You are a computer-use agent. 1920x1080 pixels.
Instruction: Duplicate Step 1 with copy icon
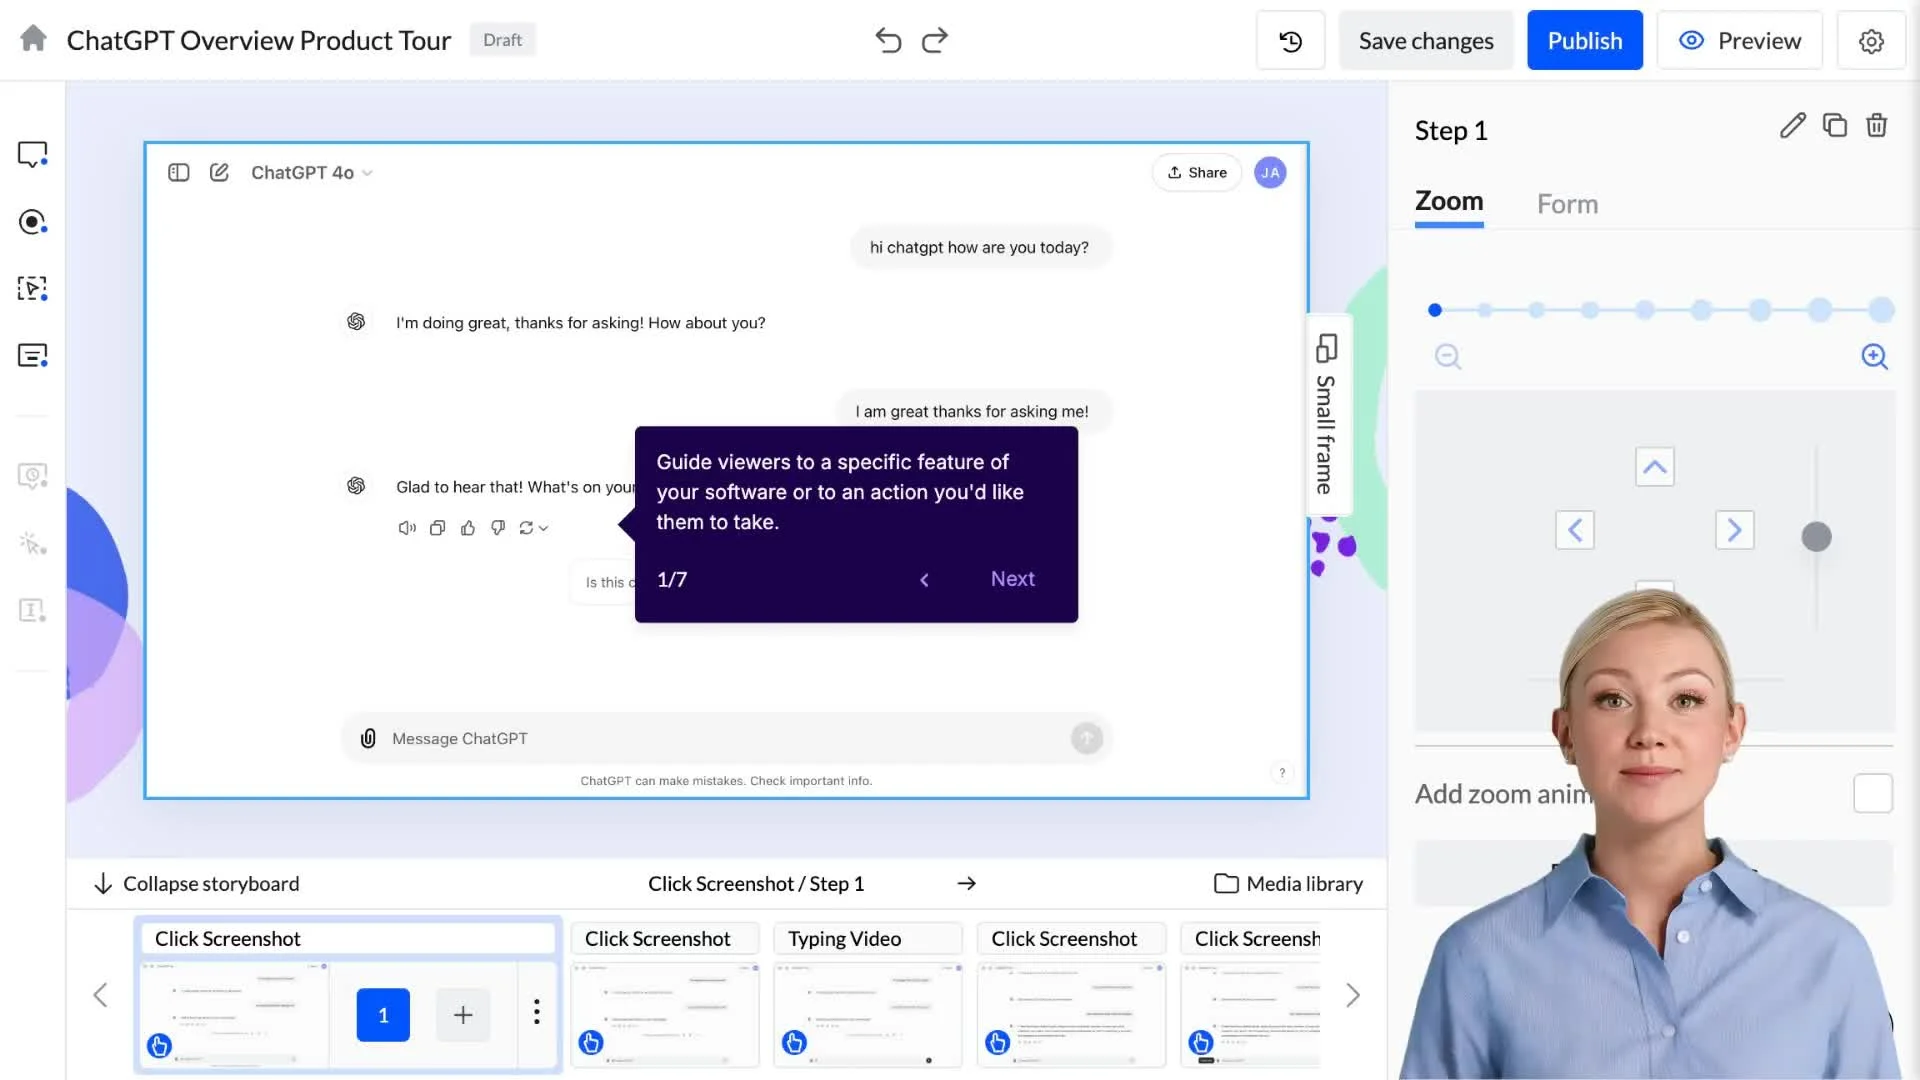[1835, 125]
